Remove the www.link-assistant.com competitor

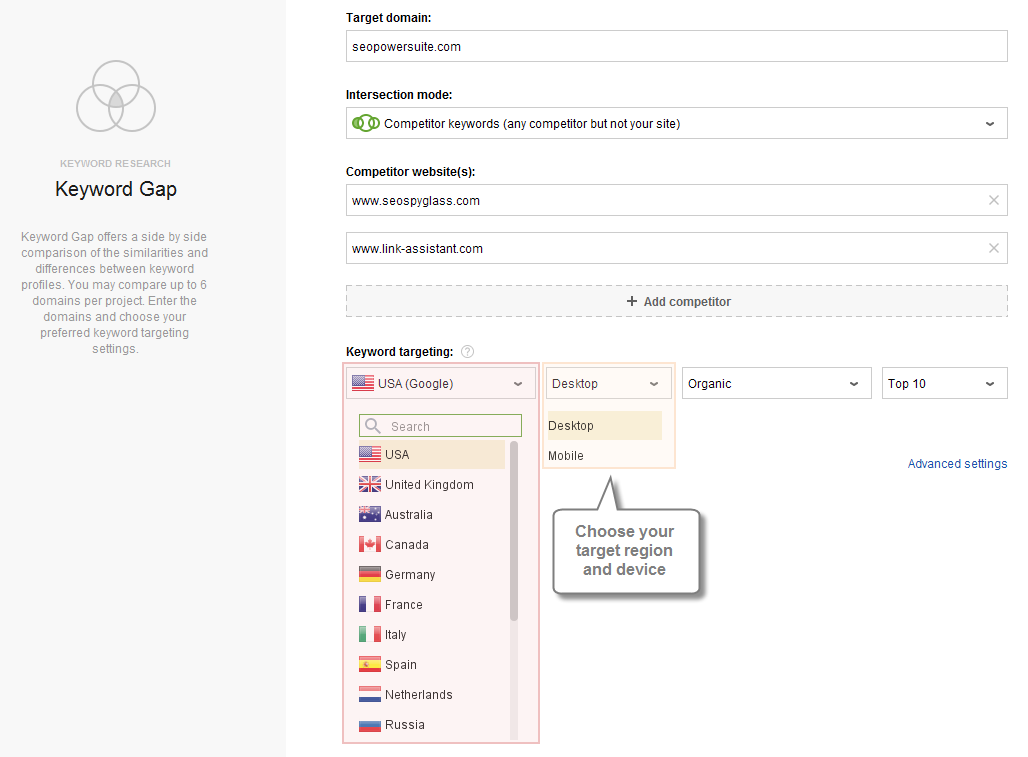click(x=994, y=248)
